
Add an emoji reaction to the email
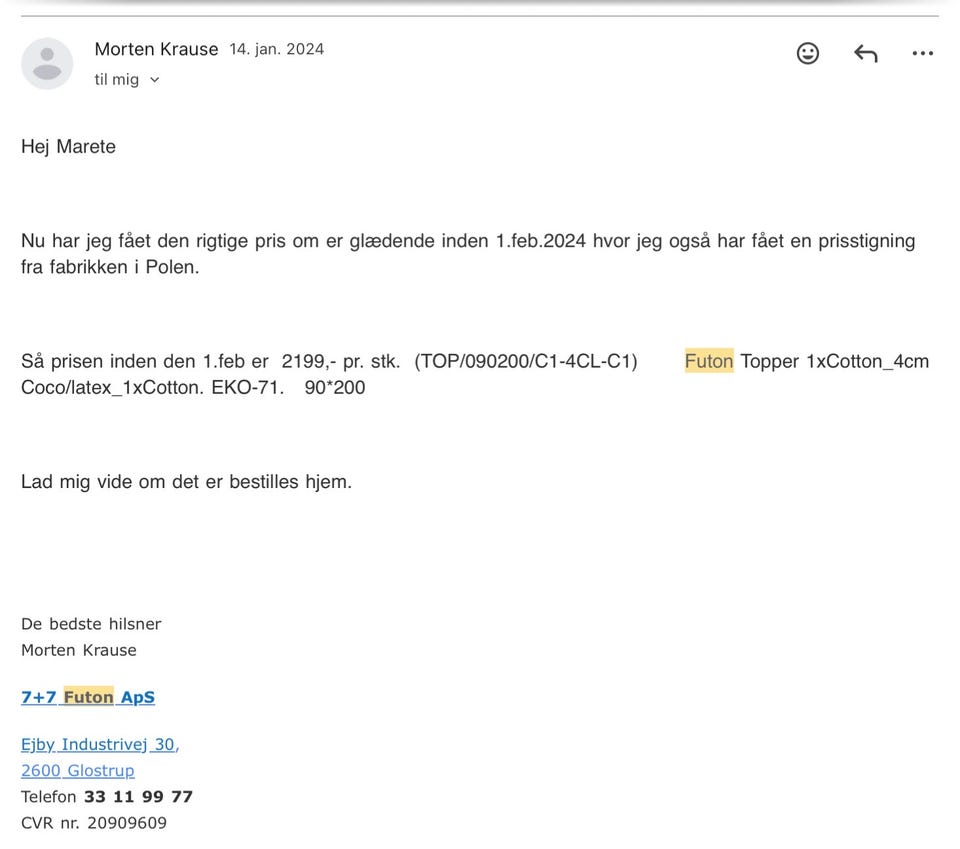coord(808,54)
